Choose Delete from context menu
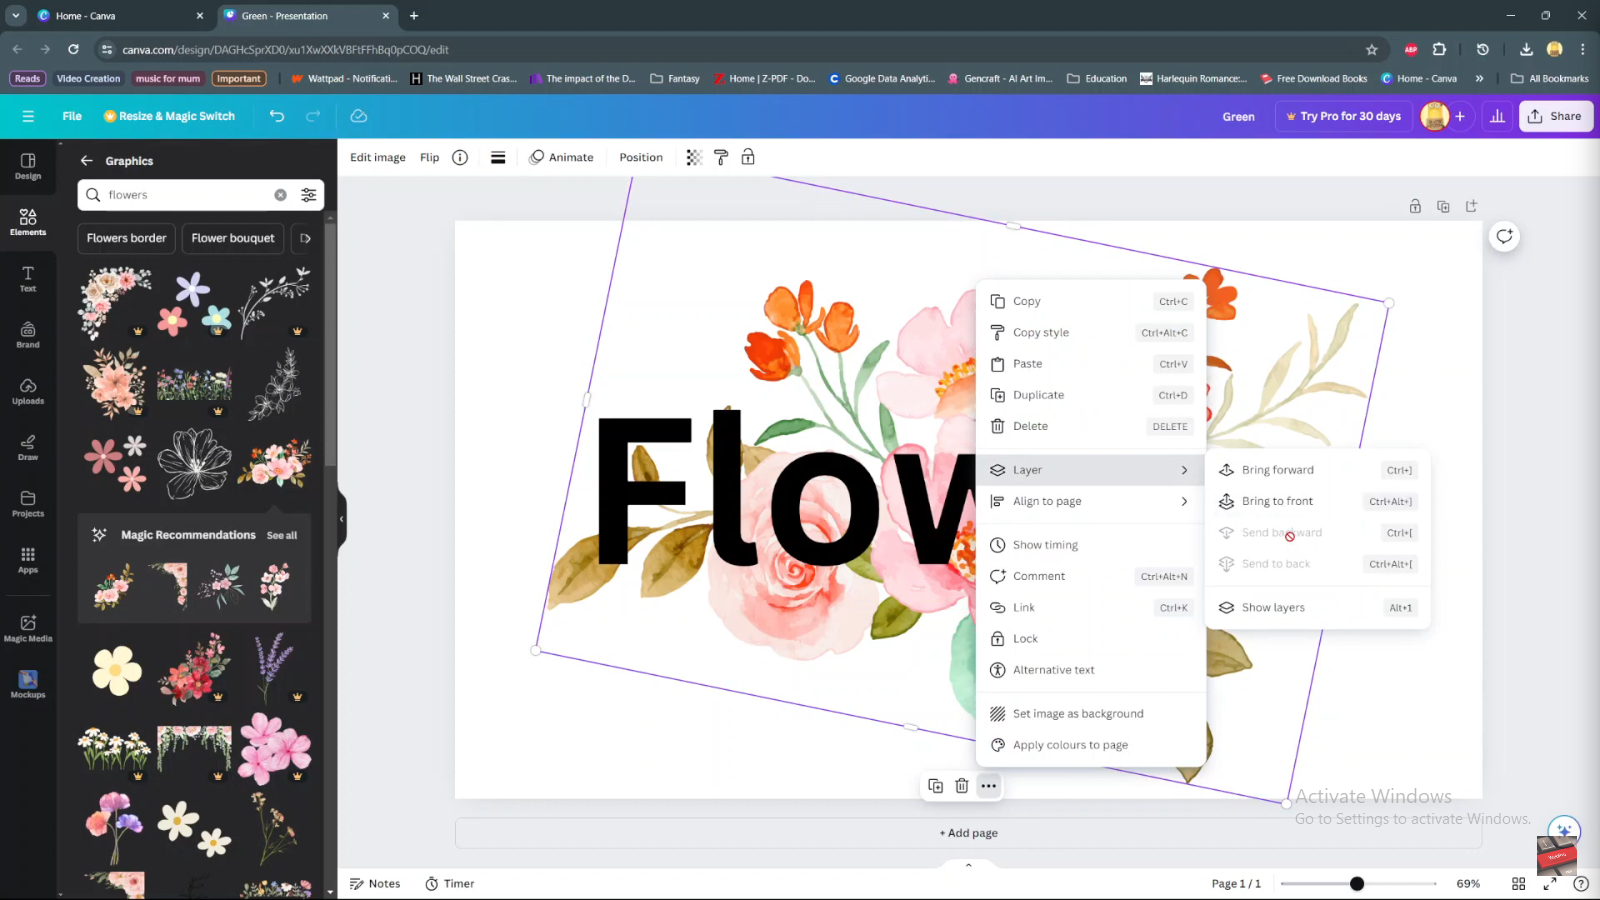This screenshot has height=900, width=1600. tap(1091, 426)
